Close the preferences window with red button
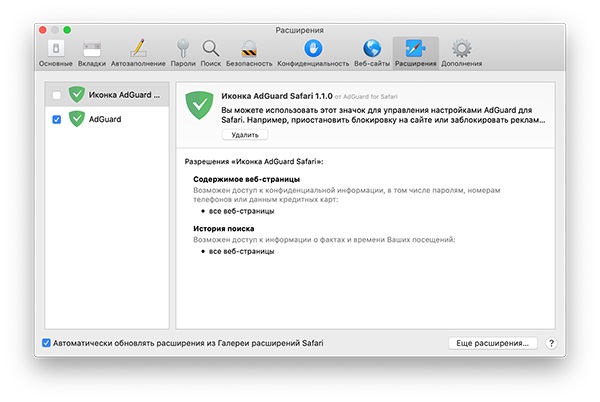Screen dimensions: 600x402 pos(43,30)
